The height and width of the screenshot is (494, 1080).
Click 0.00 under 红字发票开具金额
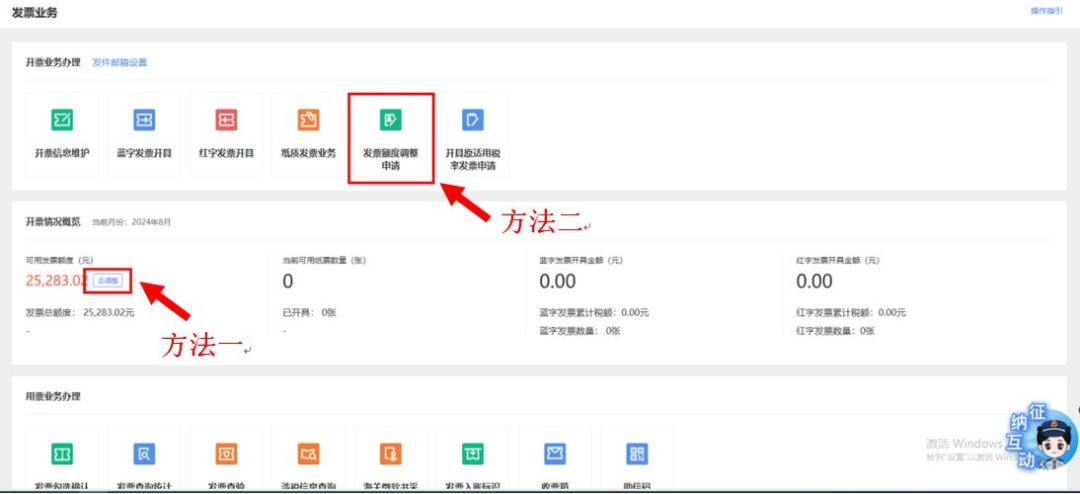point(815,281)
